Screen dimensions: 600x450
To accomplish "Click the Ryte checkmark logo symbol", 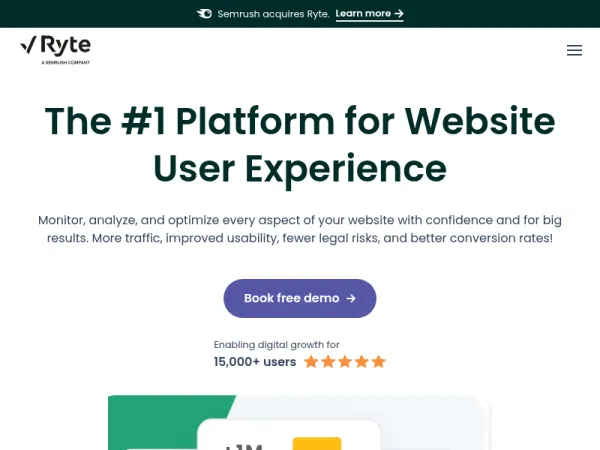I will 28,45.
